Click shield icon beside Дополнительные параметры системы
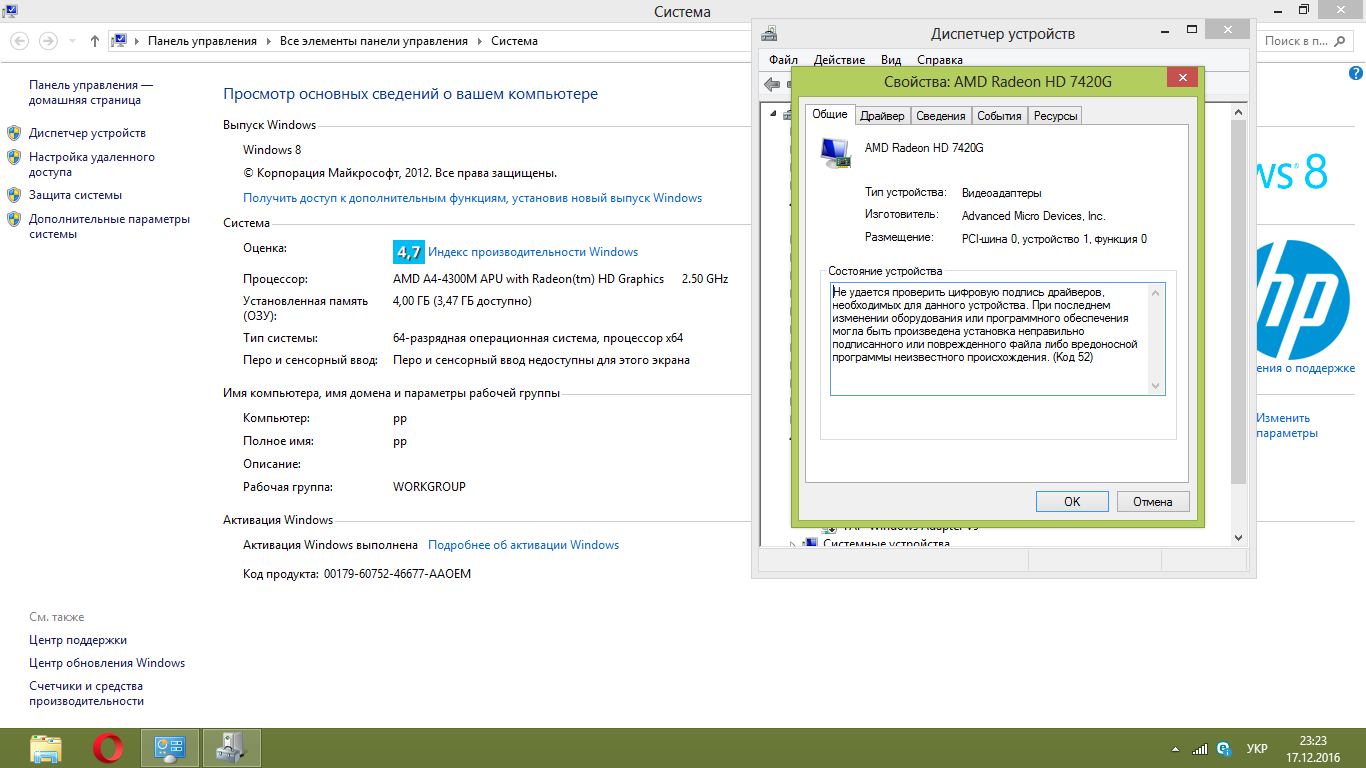 14,219
